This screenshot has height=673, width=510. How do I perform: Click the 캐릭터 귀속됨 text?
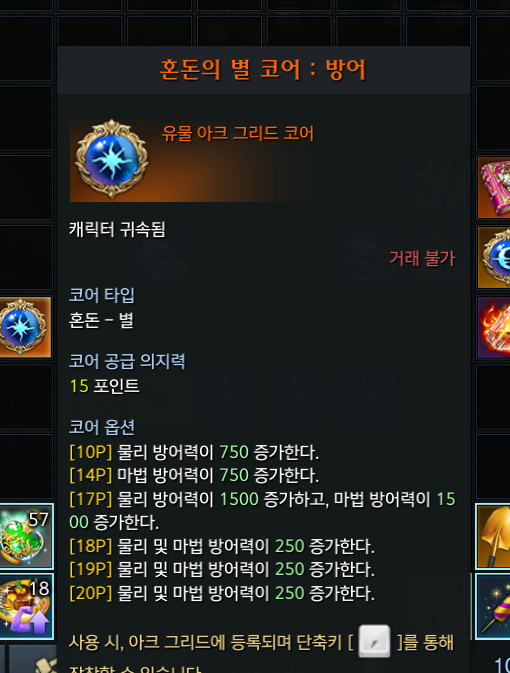coord(117,229)
